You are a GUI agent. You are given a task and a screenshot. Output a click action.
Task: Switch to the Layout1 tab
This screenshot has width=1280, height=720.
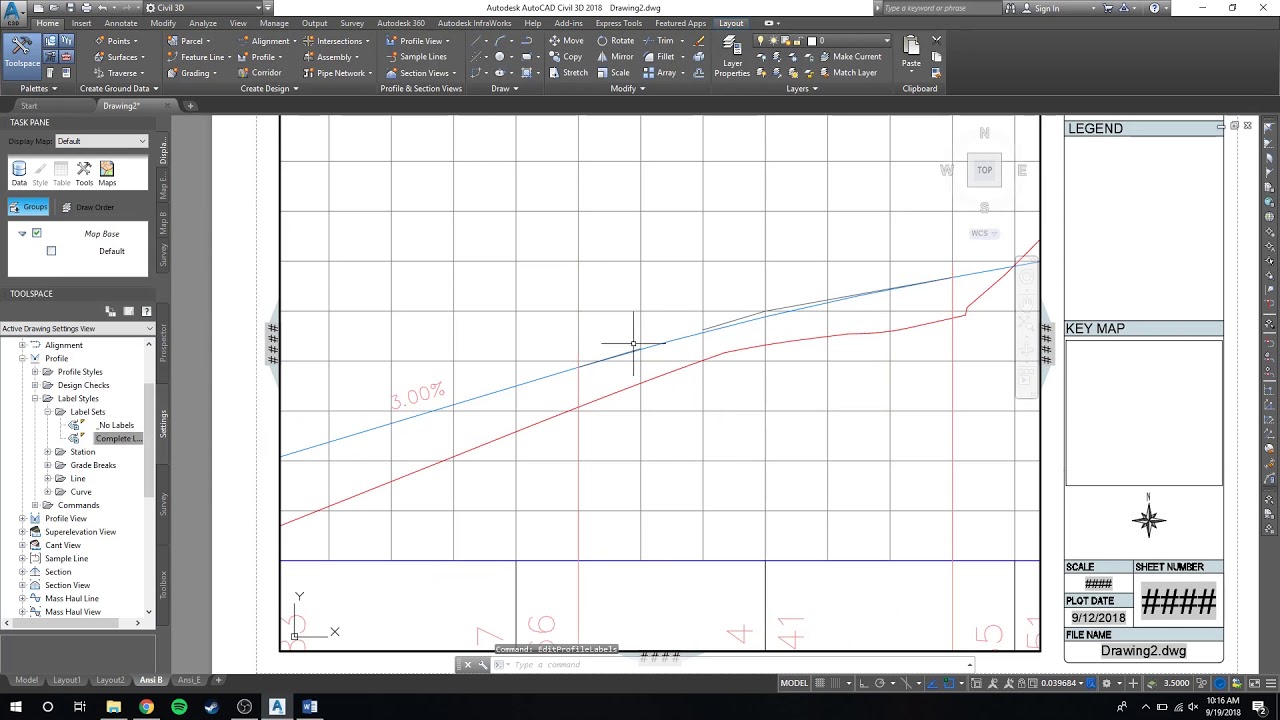click(67, 680)
